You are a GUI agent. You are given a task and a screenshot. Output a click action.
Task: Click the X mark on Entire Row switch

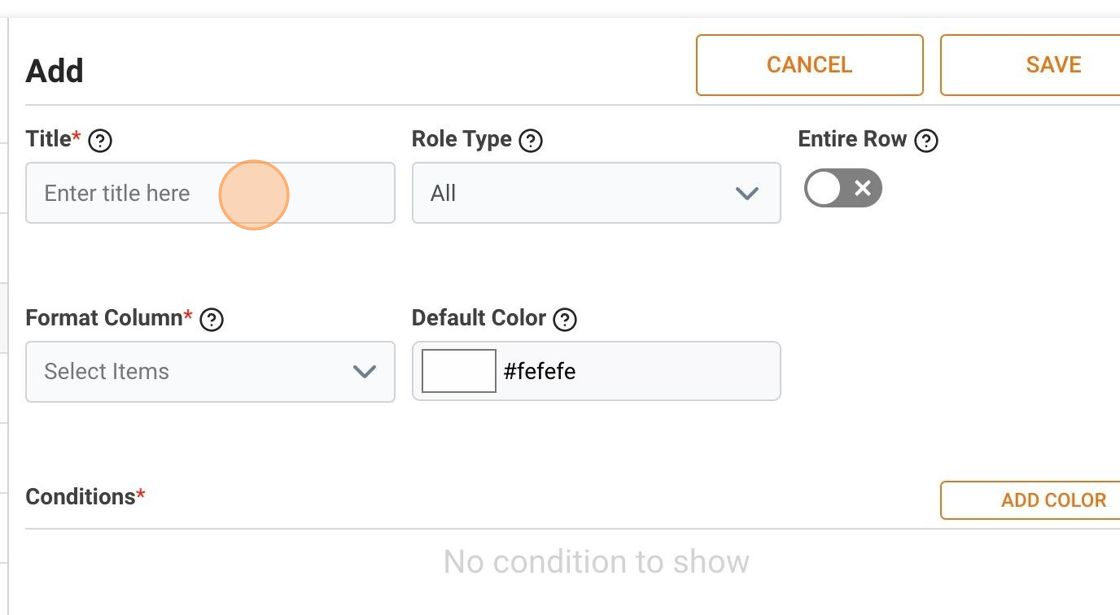862,188
